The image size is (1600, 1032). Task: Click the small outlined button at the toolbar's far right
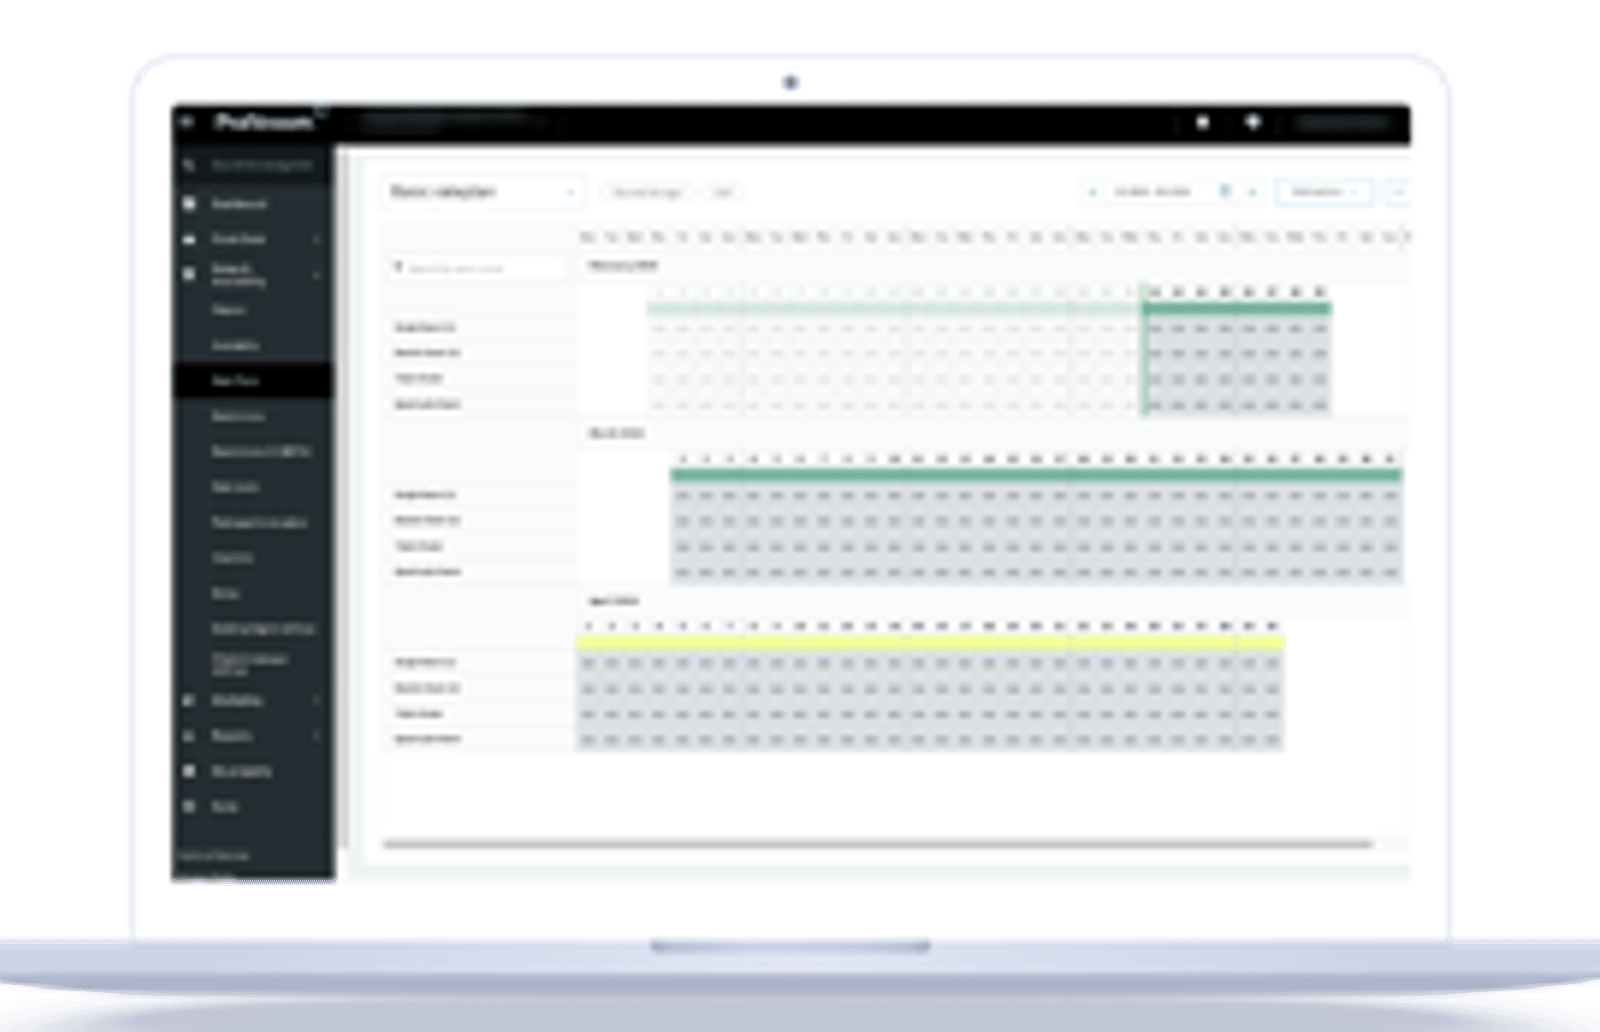point(1398,192)
